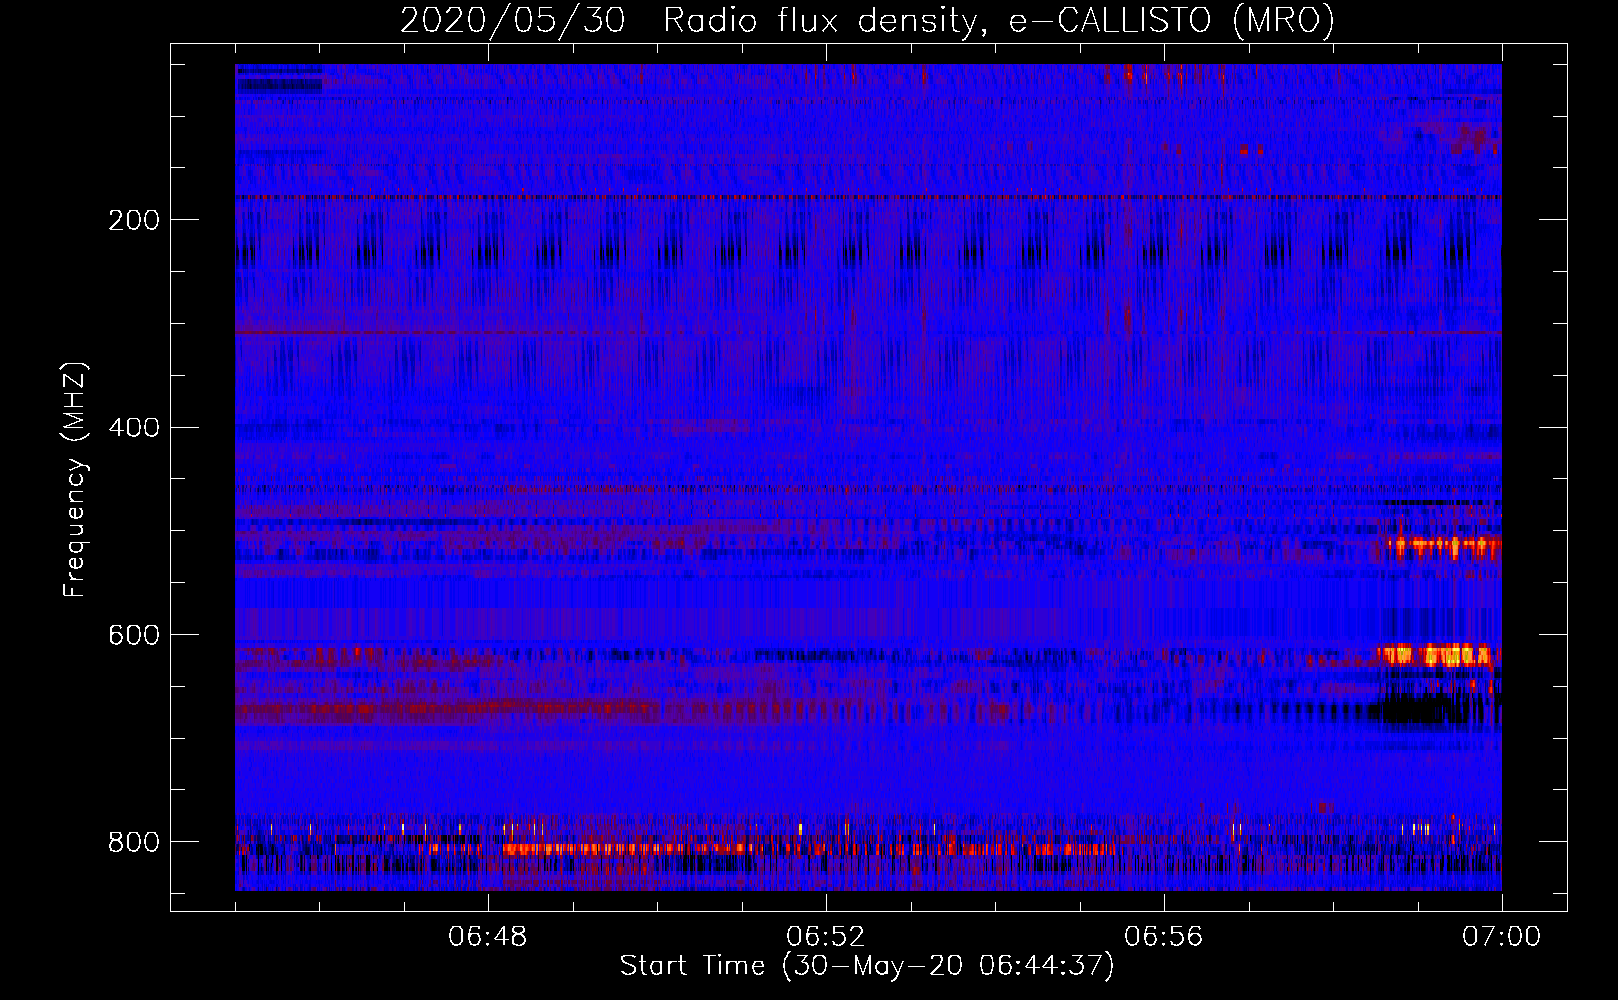1618x1000 pixels.
Task: Click the '06:52' time tick label
Action: tap(826, 937)
